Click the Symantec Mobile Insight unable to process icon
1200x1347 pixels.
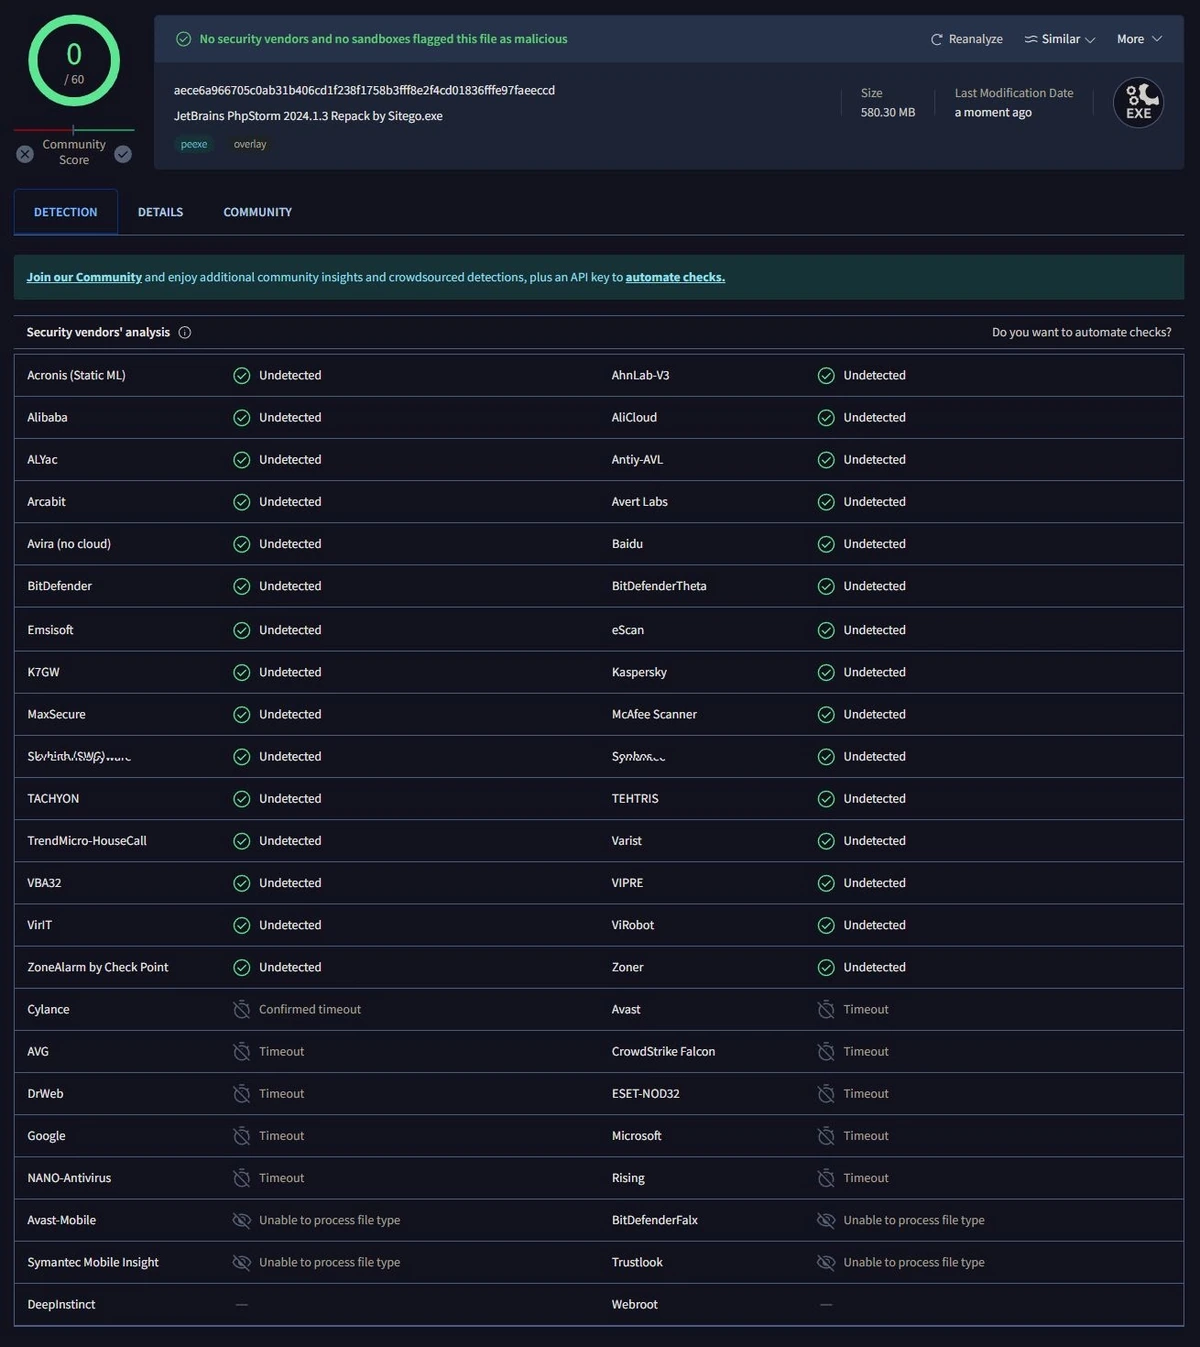pyautogui.click(x=241, y=1262)
